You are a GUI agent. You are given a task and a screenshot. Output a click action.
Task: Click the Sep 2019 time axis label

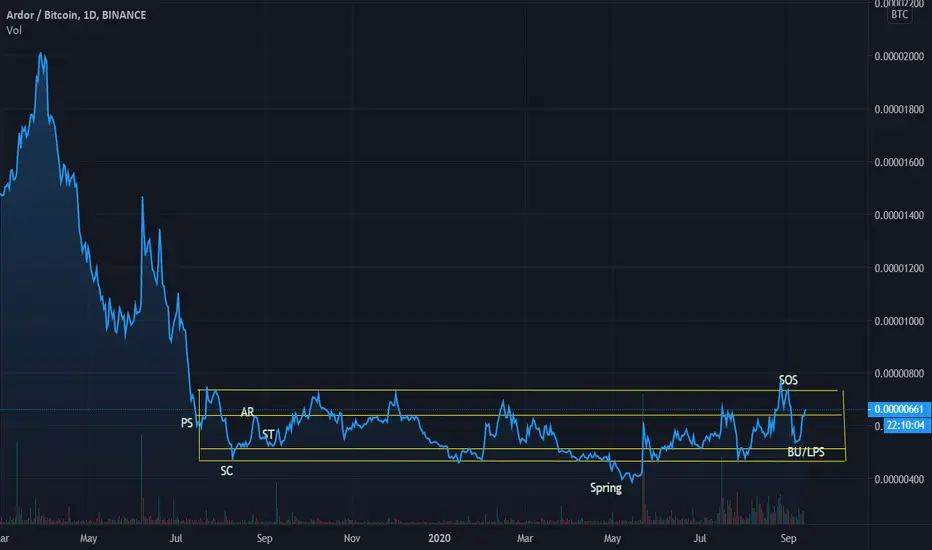click(265, 539)
